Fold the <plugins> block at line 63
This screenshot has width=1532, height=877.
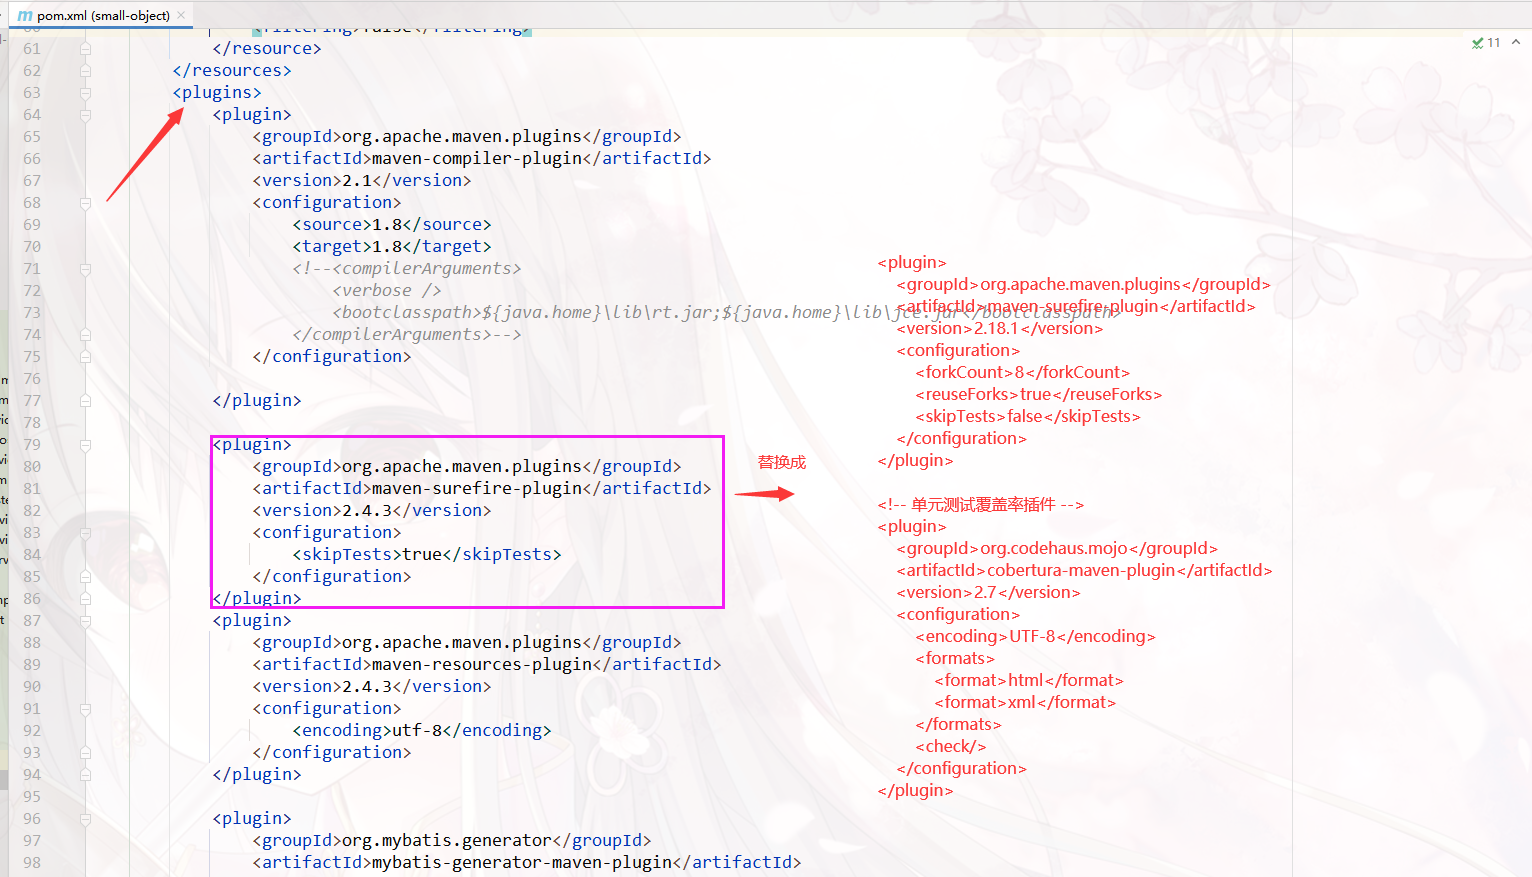85,92
